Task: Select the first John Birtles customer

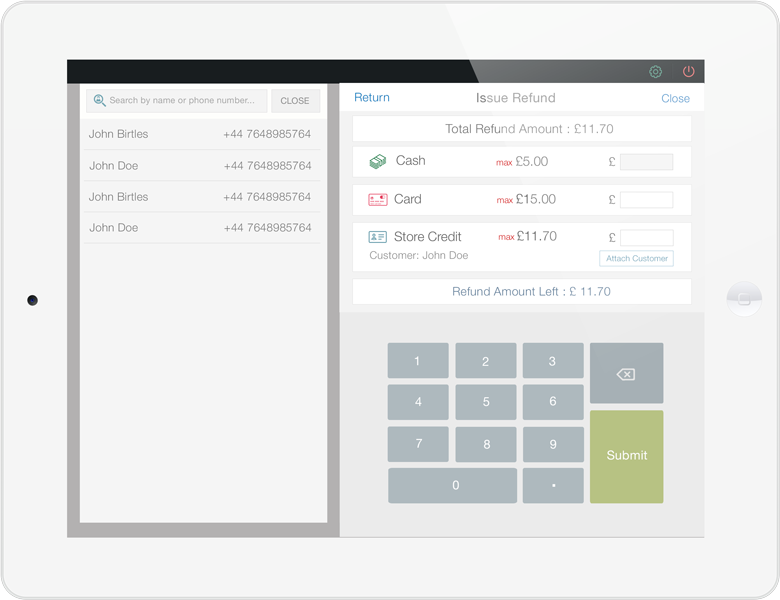Action: (x=200, y=134)
